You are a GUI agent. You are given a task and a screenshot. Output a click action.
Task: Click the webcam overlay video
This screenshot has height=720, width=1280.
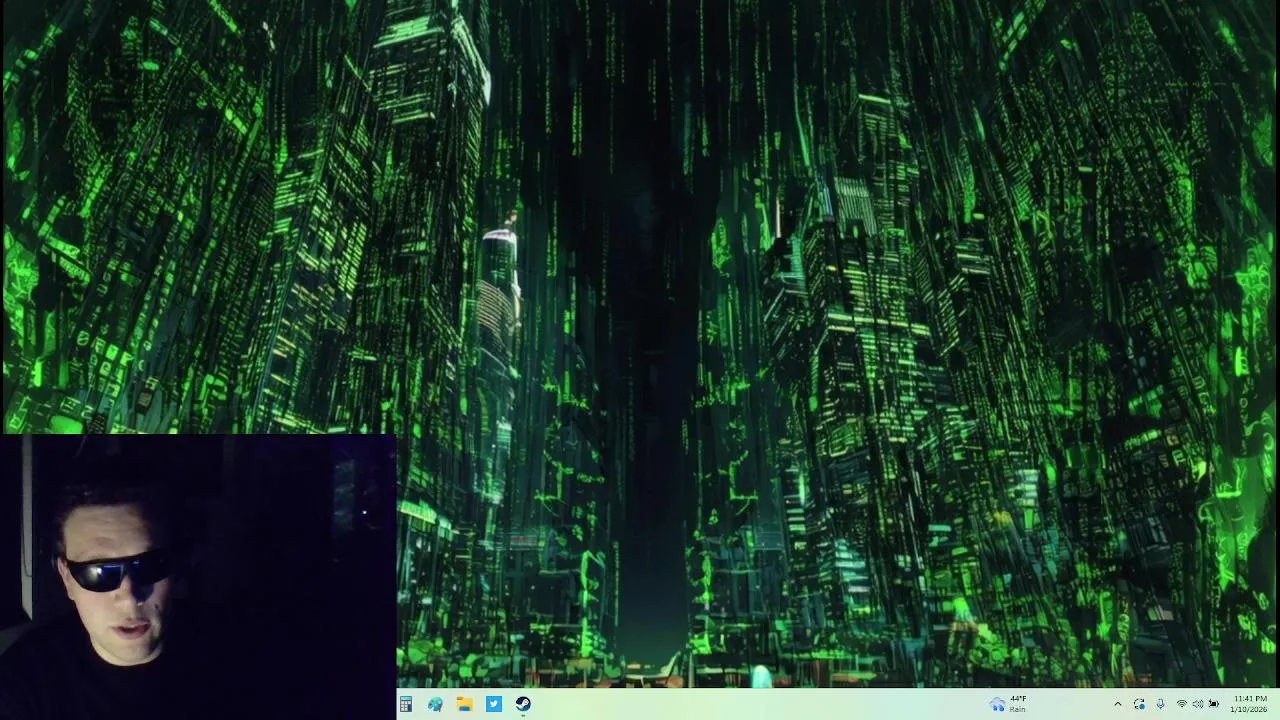198,577
